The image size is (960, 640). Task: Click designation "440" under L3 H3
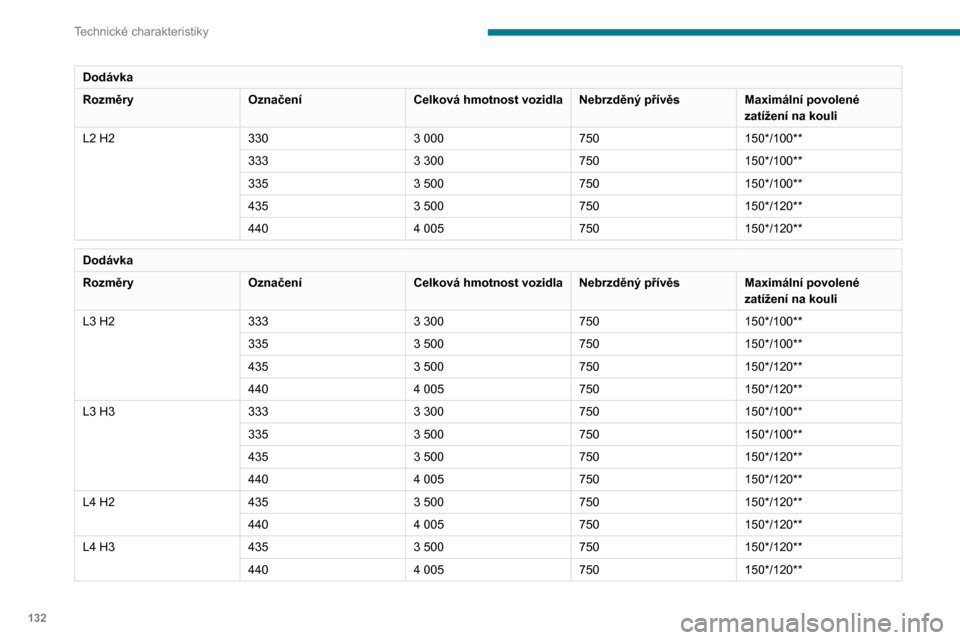tap(258, 480)
